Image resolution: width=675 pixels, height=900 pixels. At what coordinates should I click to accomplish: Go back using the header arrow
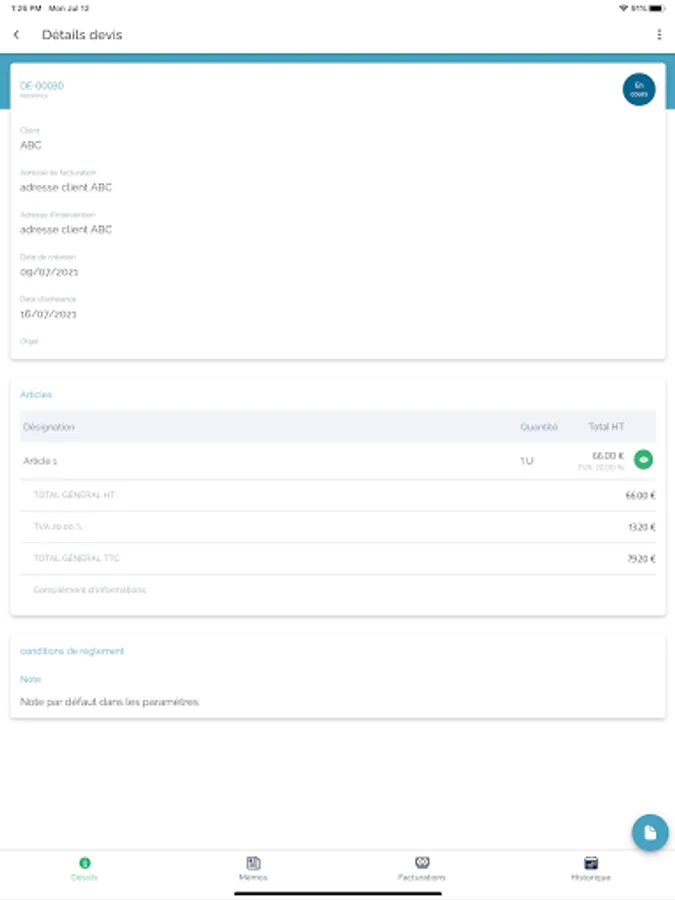pos(16,35)
